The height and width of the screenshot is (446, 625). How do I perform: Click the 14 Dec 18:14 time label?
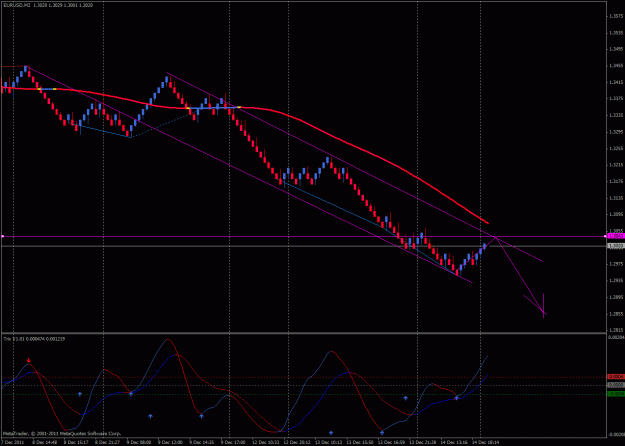(x=484, y=442)
